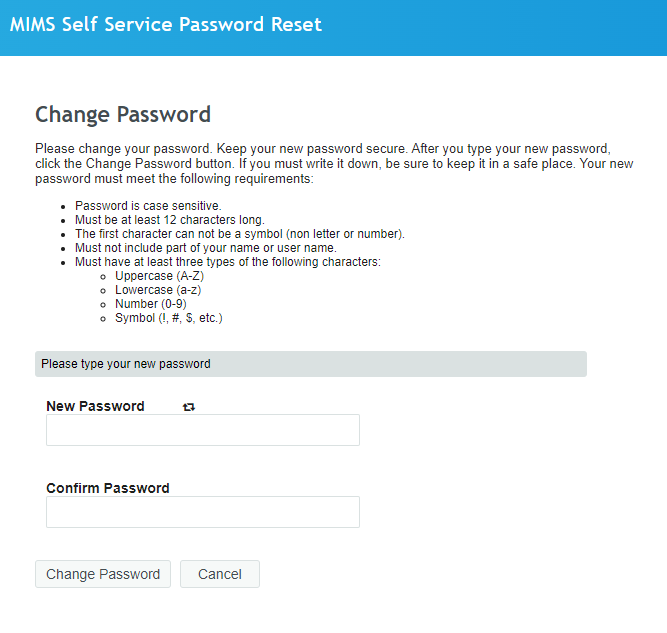Click the MIMS Self Service Password Reset title
The height and width of the screenshot is (633, 667).
coord(166,25)
